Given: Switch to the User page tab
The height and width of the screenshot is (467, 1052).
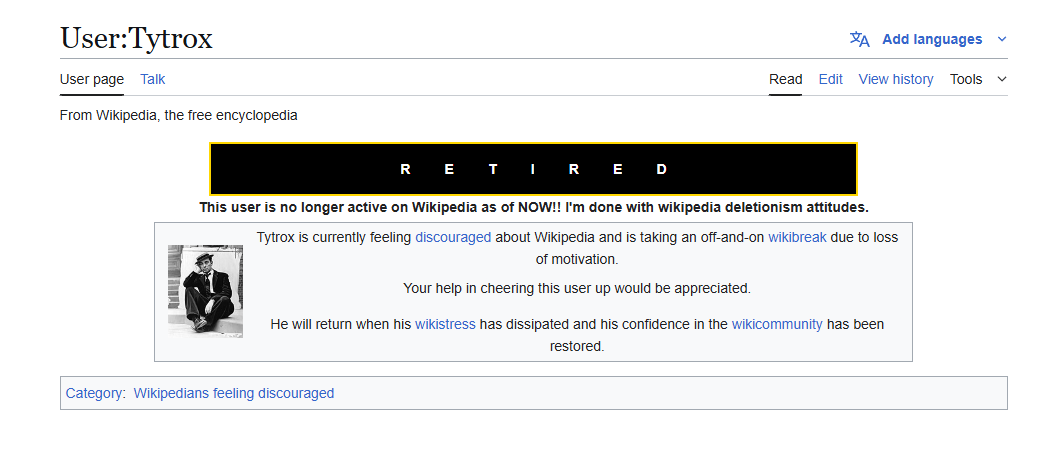Looking at the screenshot, I should click(92, 79).
